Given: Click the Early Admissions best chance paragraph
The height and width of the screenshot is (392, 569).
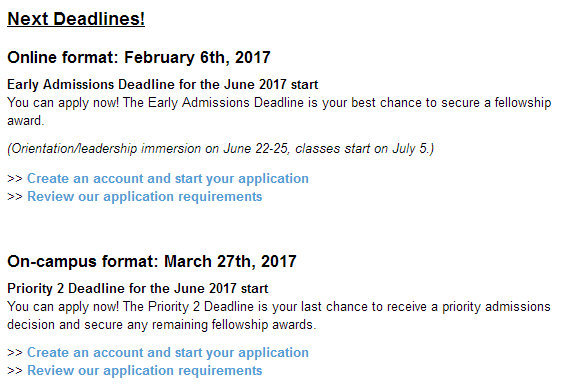Looking at the screenshot, I should click(x=279, y=111).
